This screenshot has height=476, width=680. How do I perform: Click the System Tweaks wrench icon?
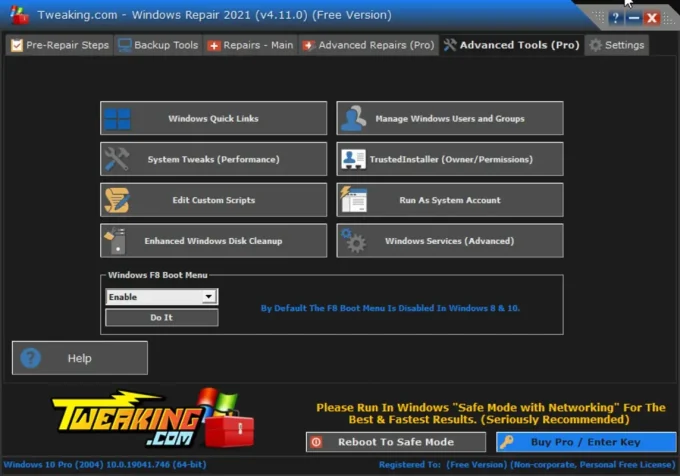tap(117, 159)
